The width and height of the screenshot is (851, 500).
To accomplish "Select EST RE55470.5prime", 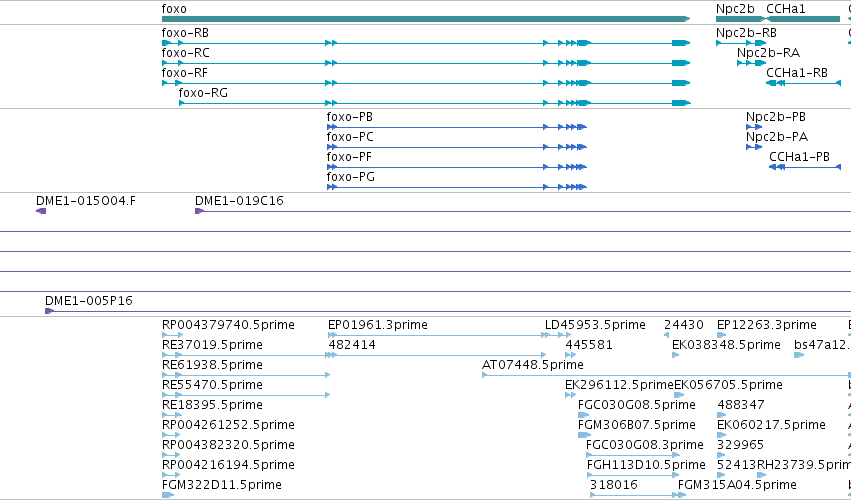I will 212,385.
